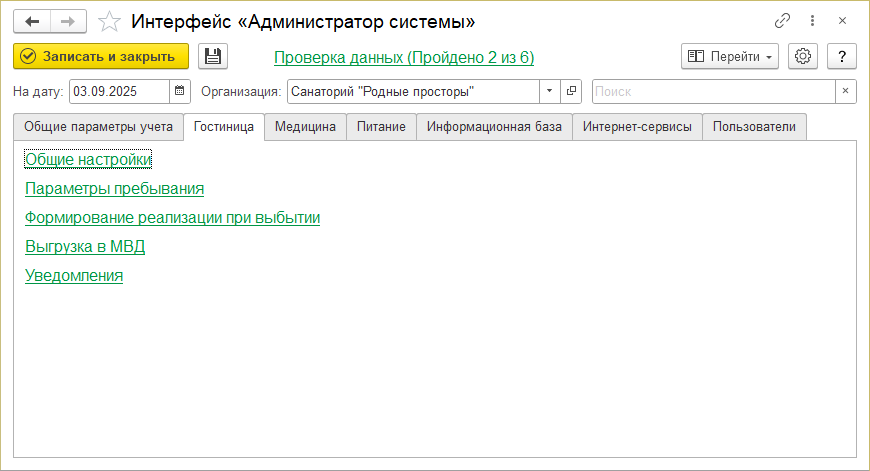Image resolution: width=870 pixels, height=471 pixels.
Task: Copy link using the chain icon
Action: click(783, 21)
